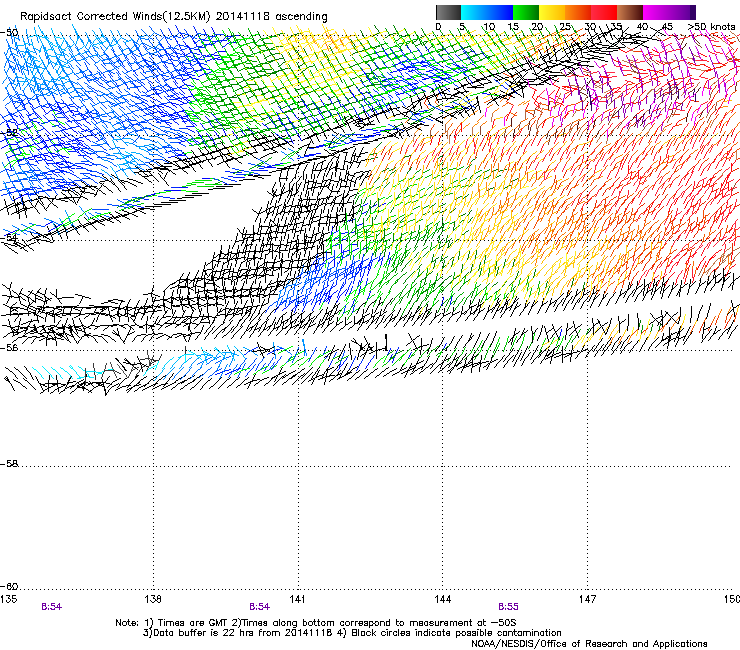The width and height of the screenshot is (740, 650).
Task: Click the orange 25-30 knots legend swatch
Action: 578,12
